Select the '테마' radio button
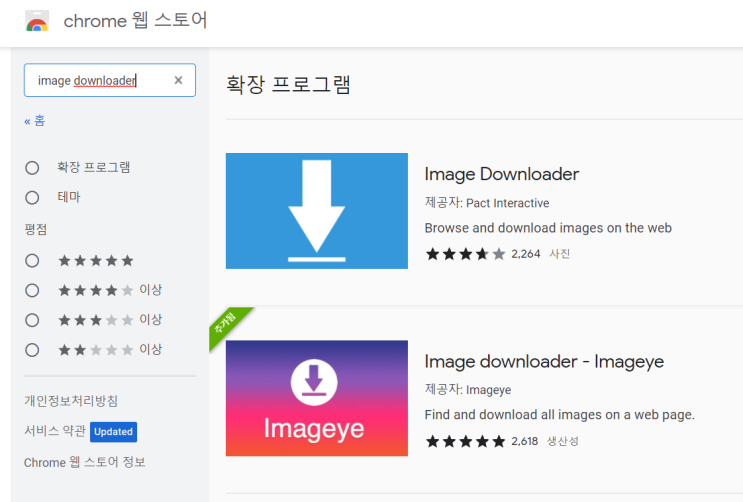743x502 pixels. 32,197
